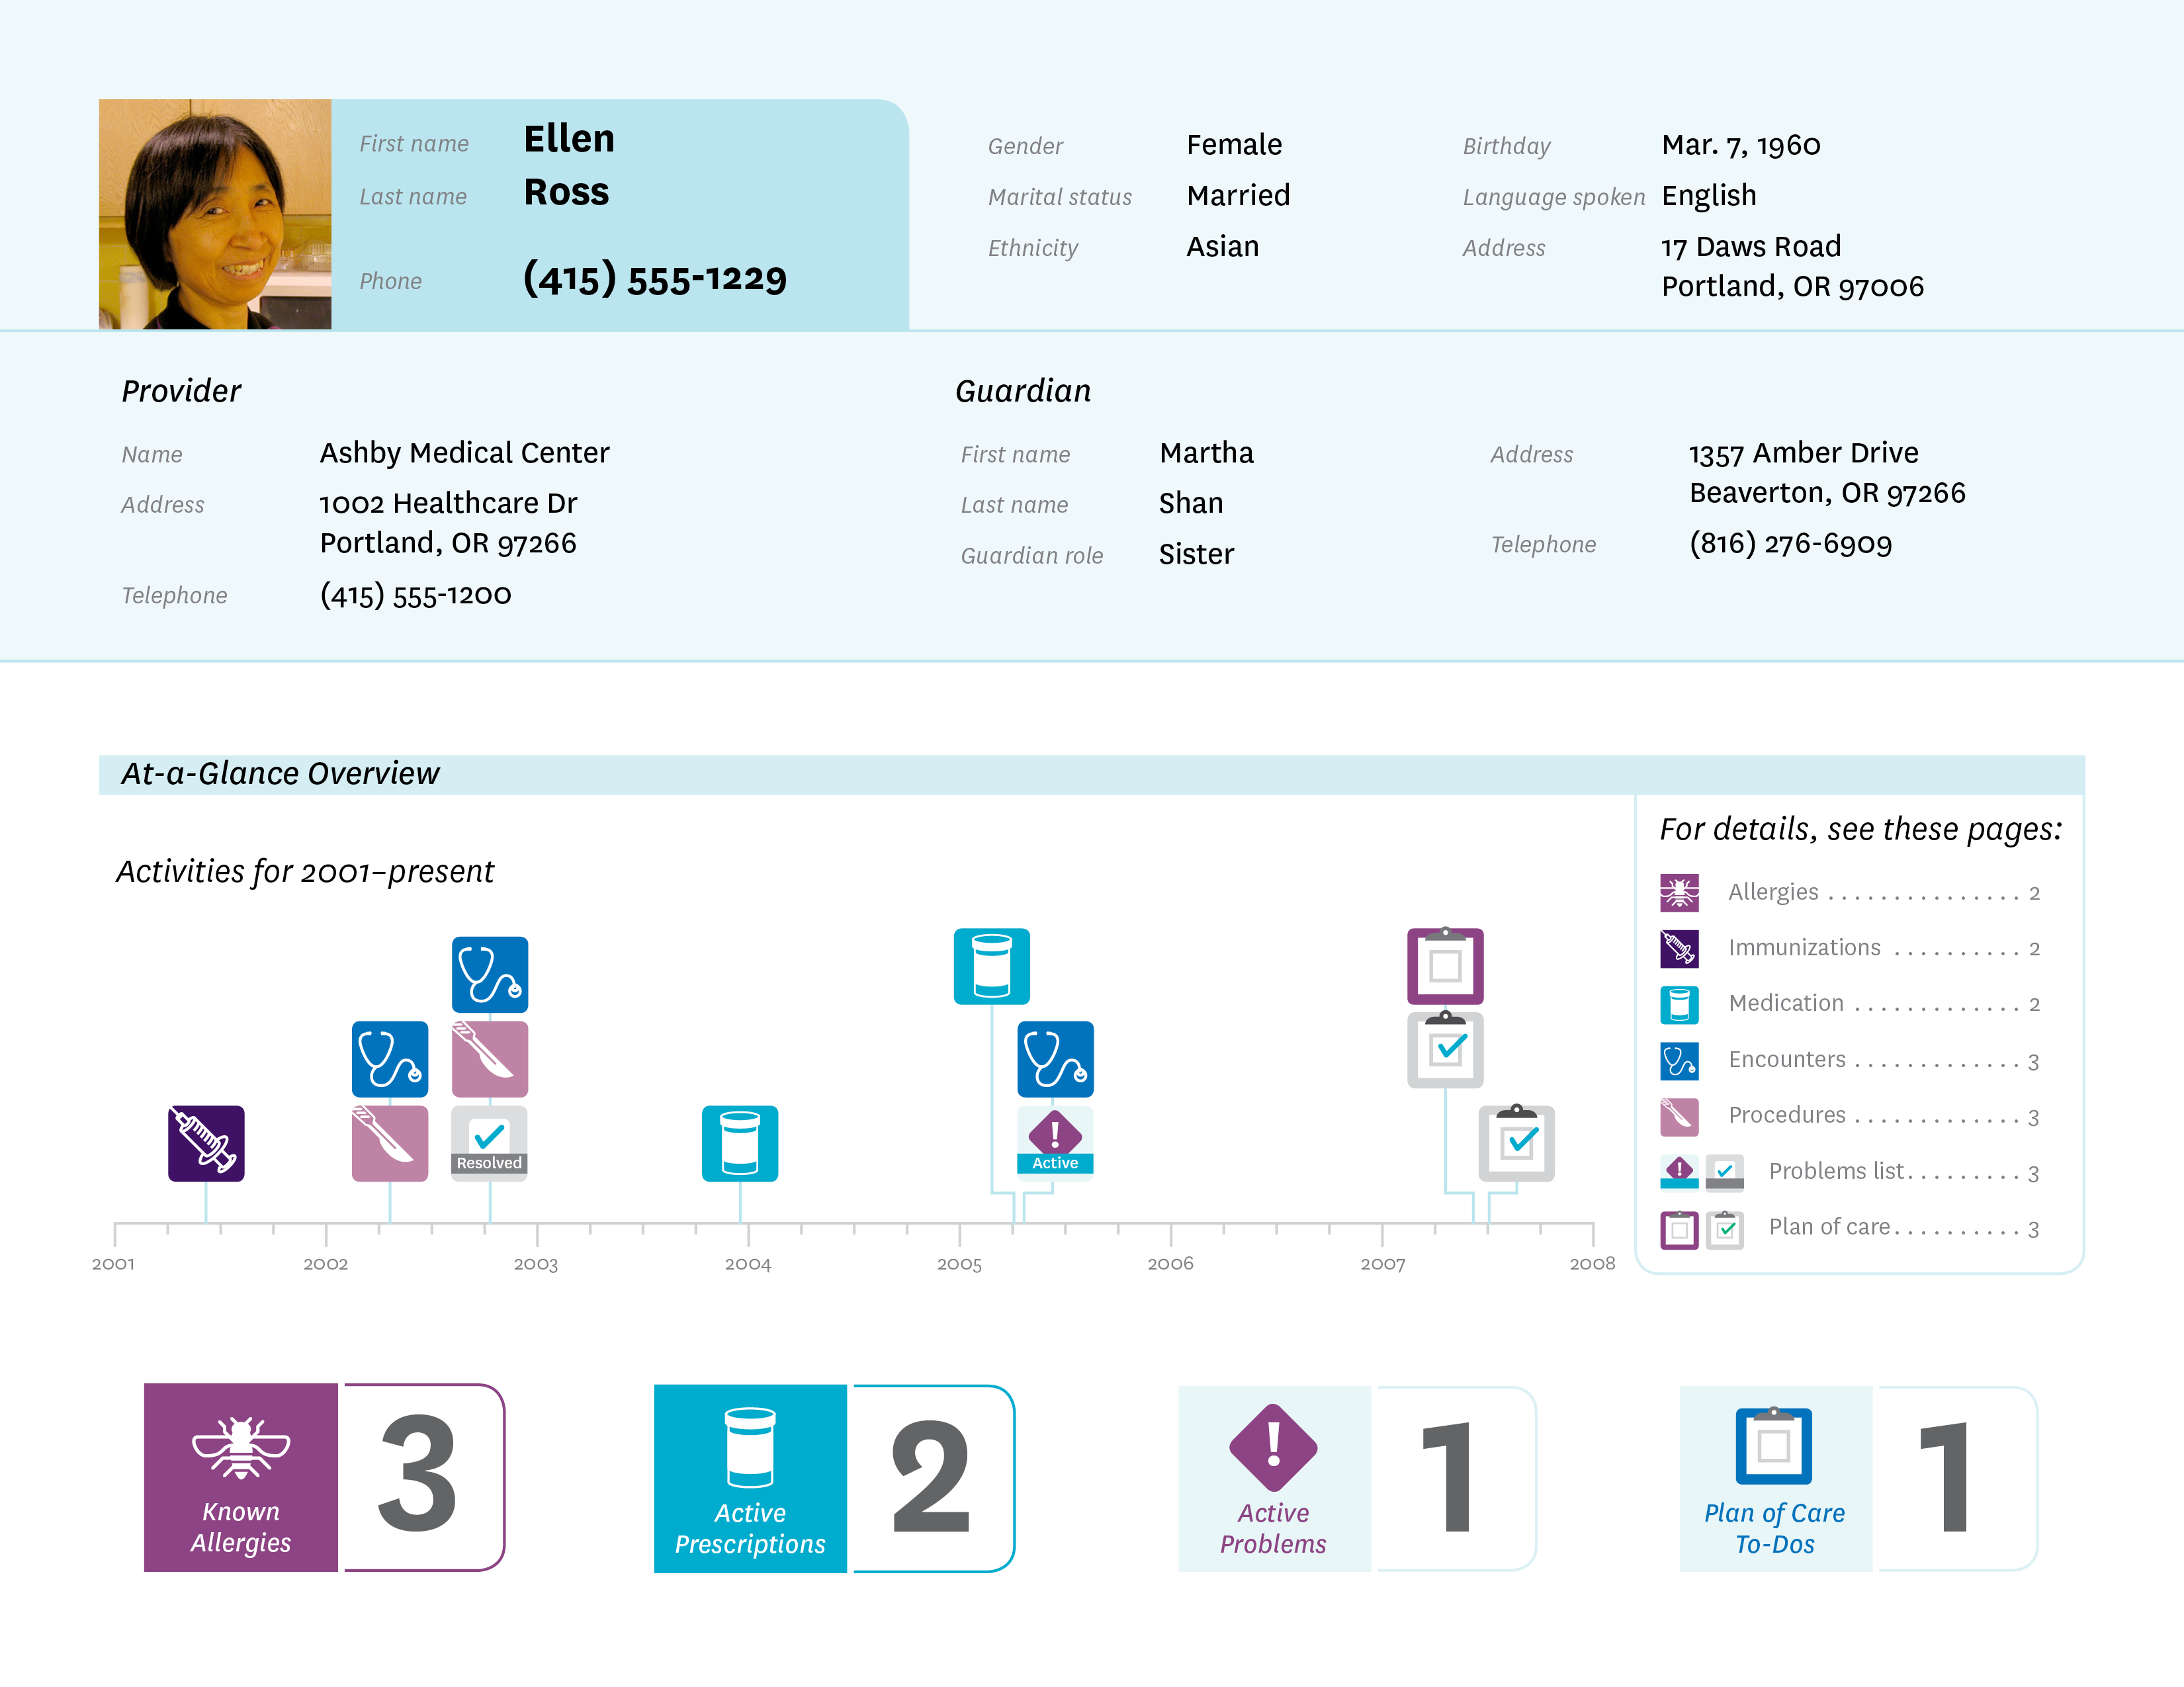Click Ellen Ross's profile photo
The width and height of the screenshot is (2184, 1687).
[x=215, y=214]
